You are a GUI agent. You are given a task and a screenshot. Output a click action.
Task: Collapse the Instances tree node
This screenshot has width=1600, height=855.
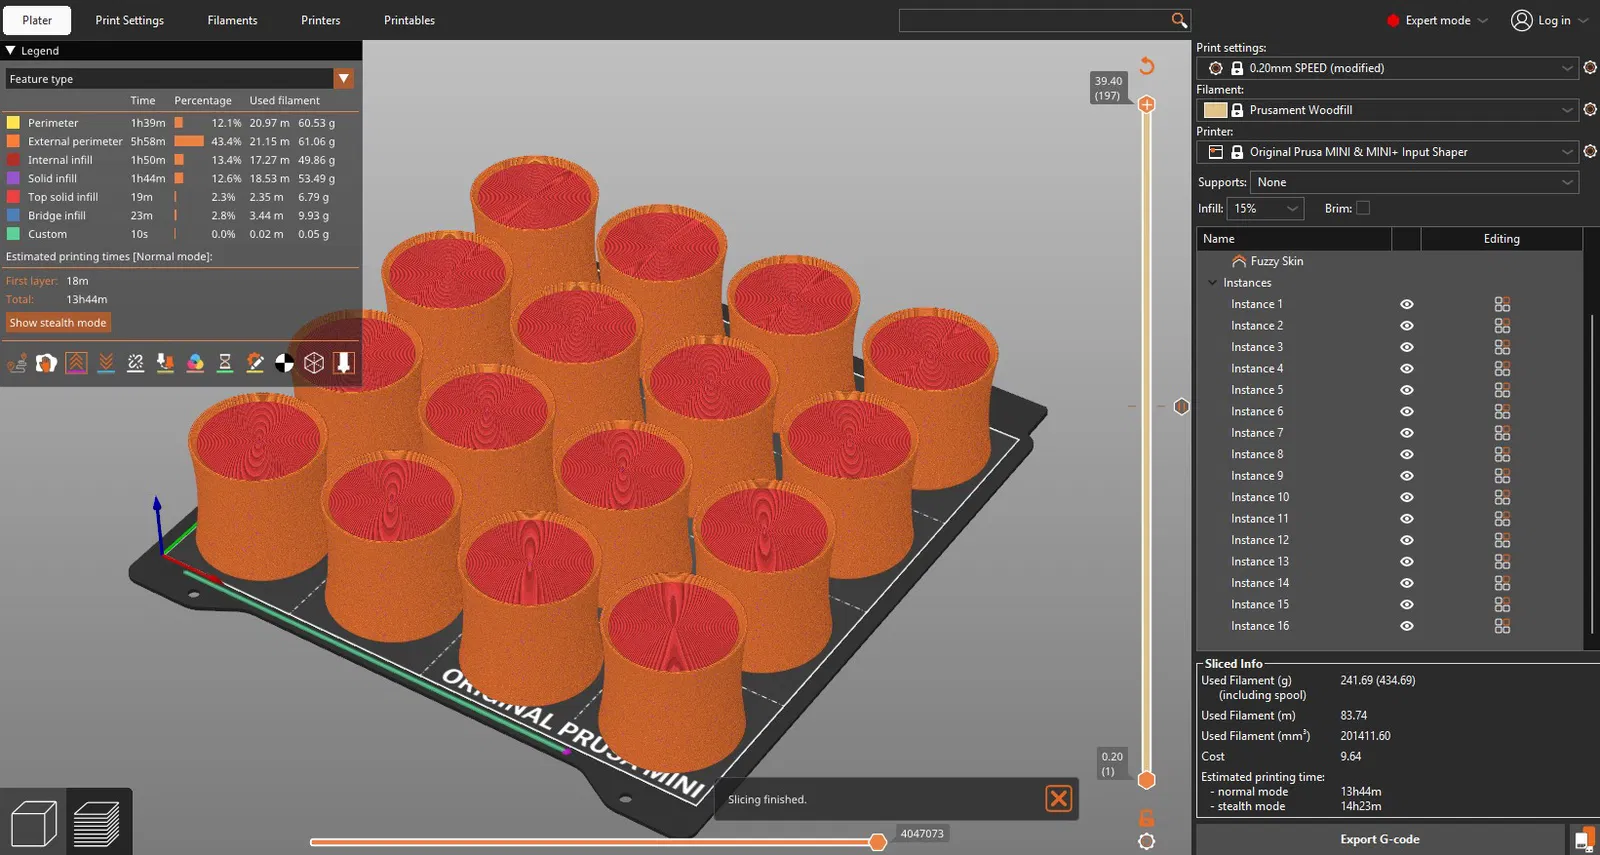pyautogui.click(x=1213, y=283)
